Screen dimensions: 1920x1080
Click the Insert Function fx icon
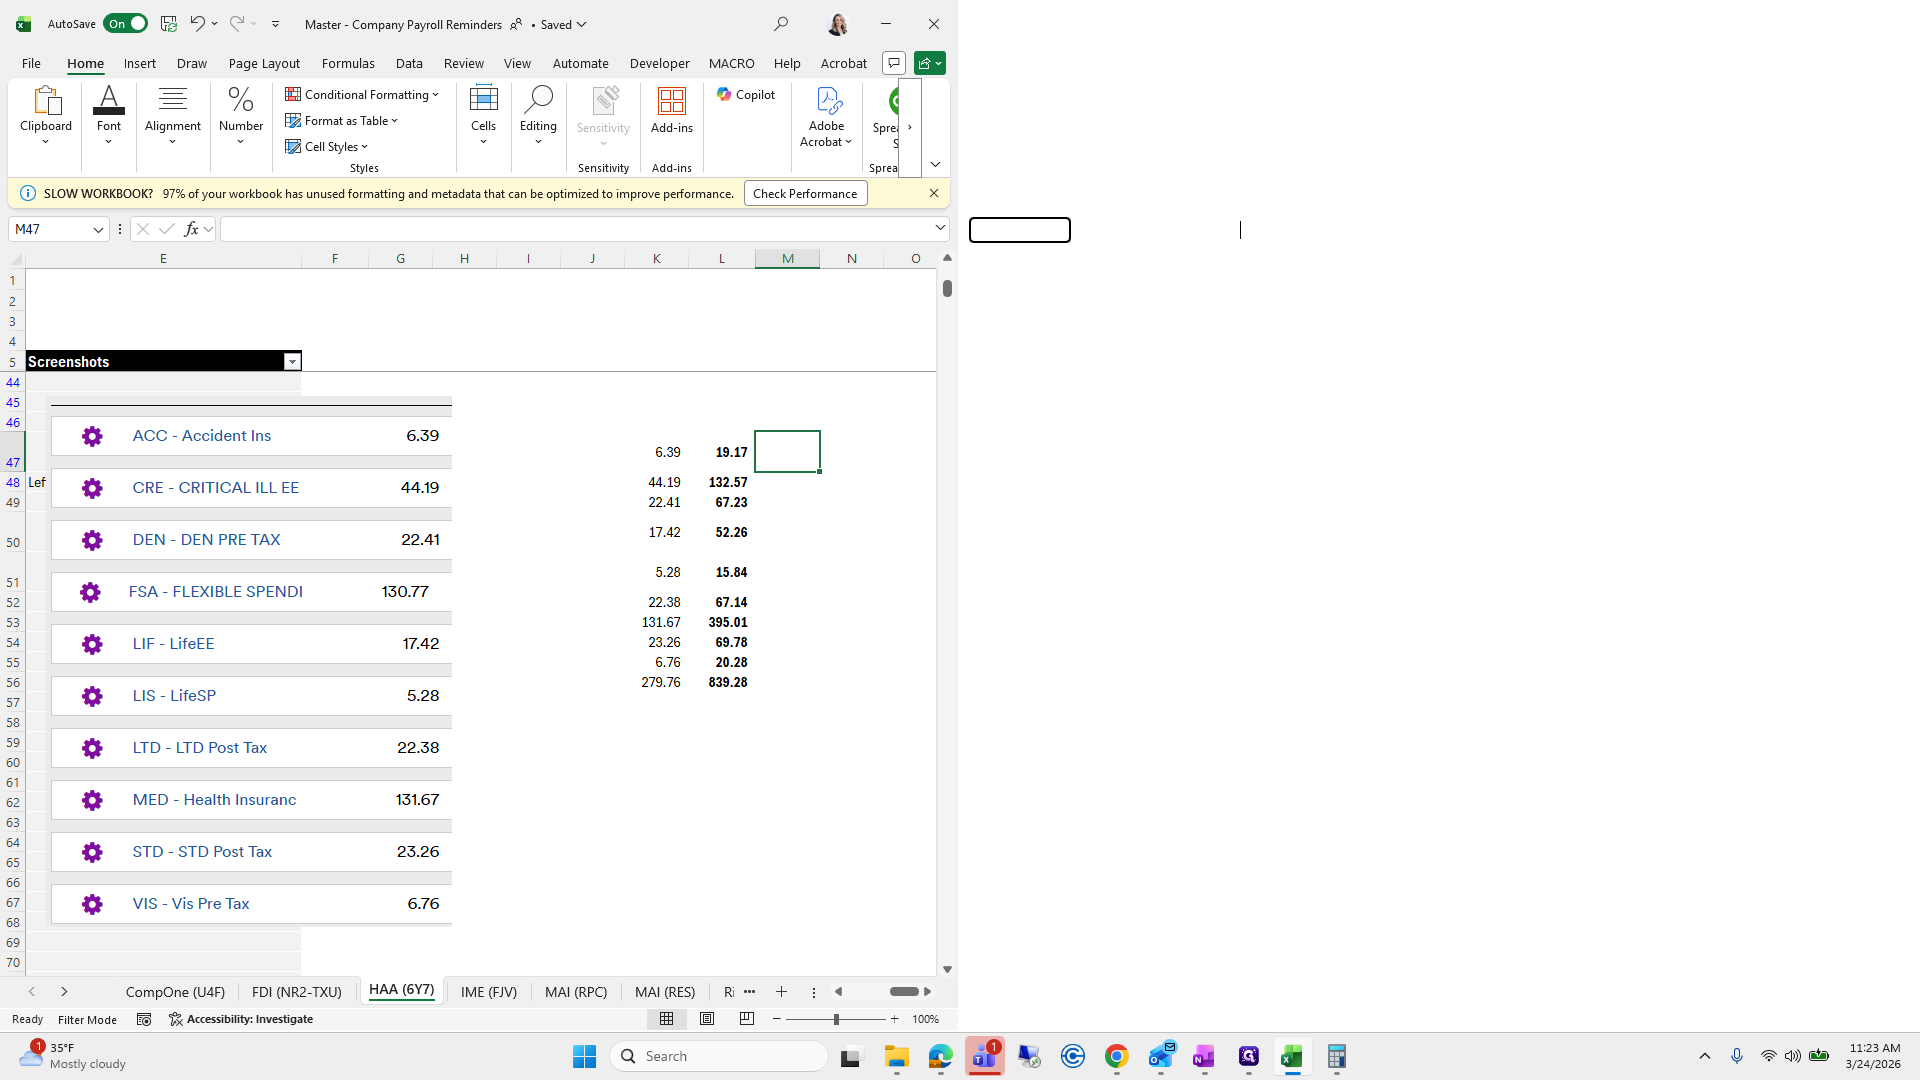coord(191,229)
